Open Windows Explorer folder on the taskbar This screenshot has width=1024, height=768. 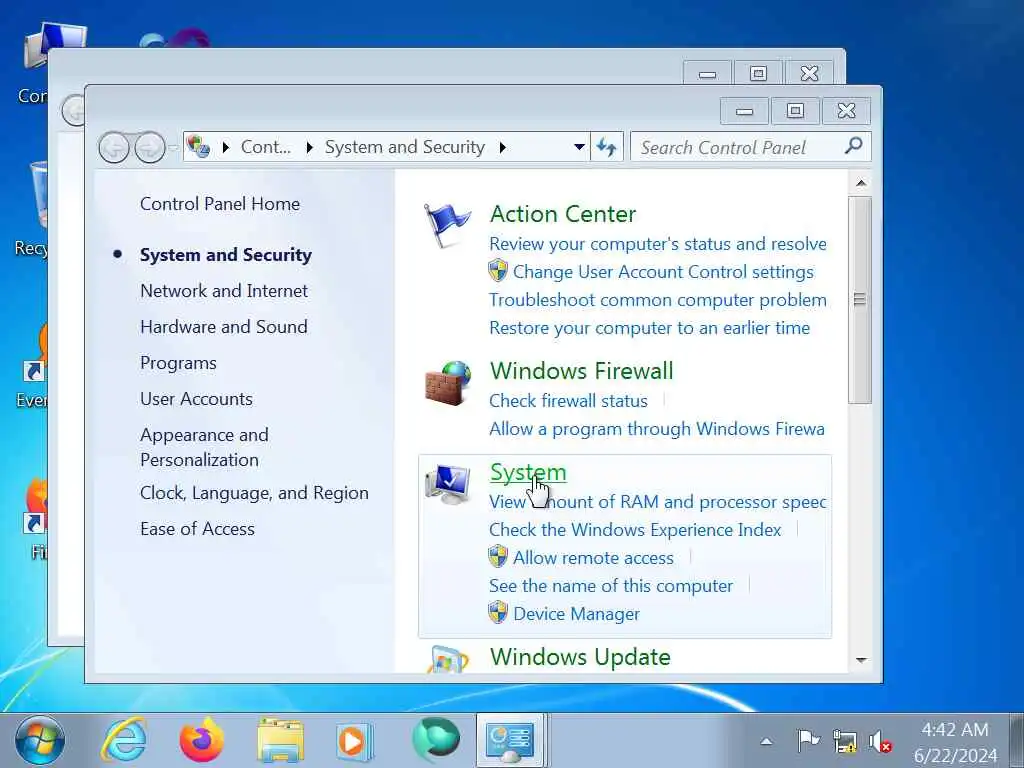coord(280,741)
